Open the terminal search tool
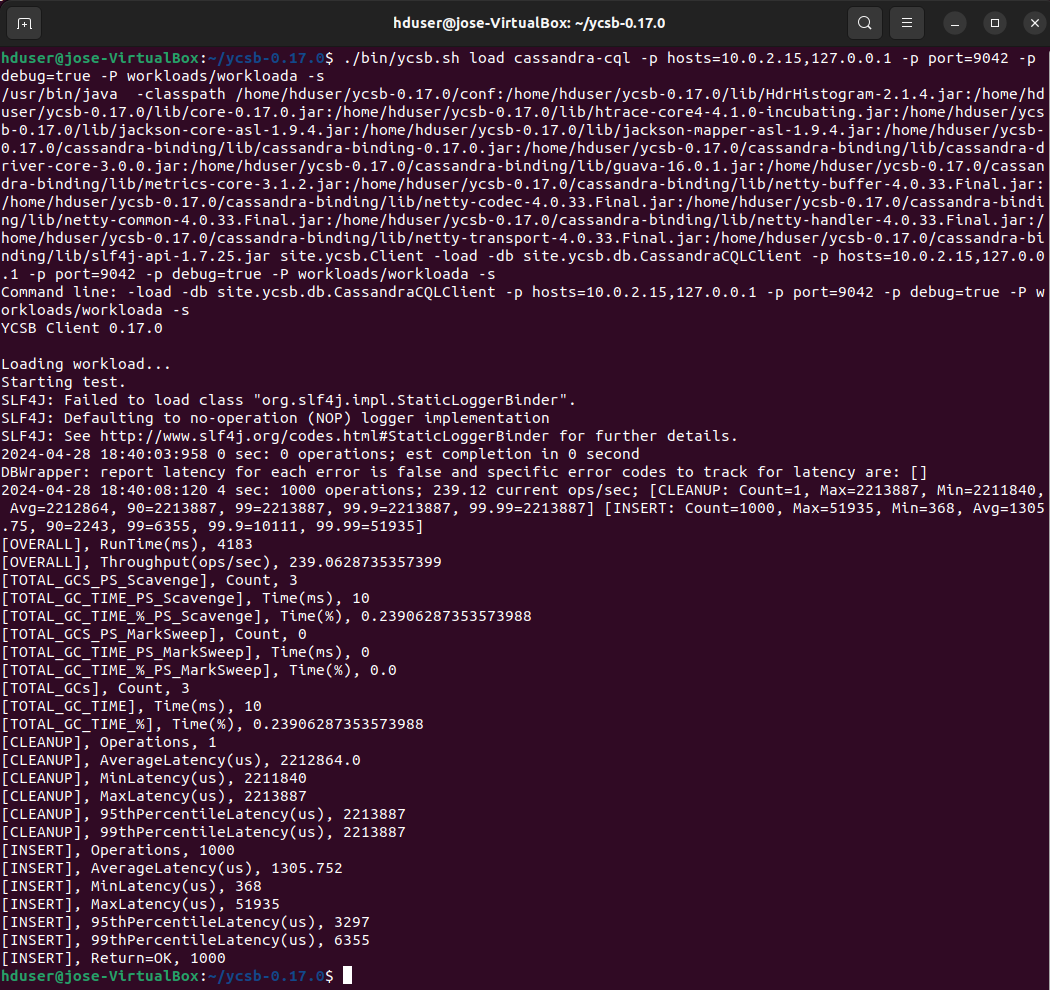The image size is (1050, 990). [865, 23]
